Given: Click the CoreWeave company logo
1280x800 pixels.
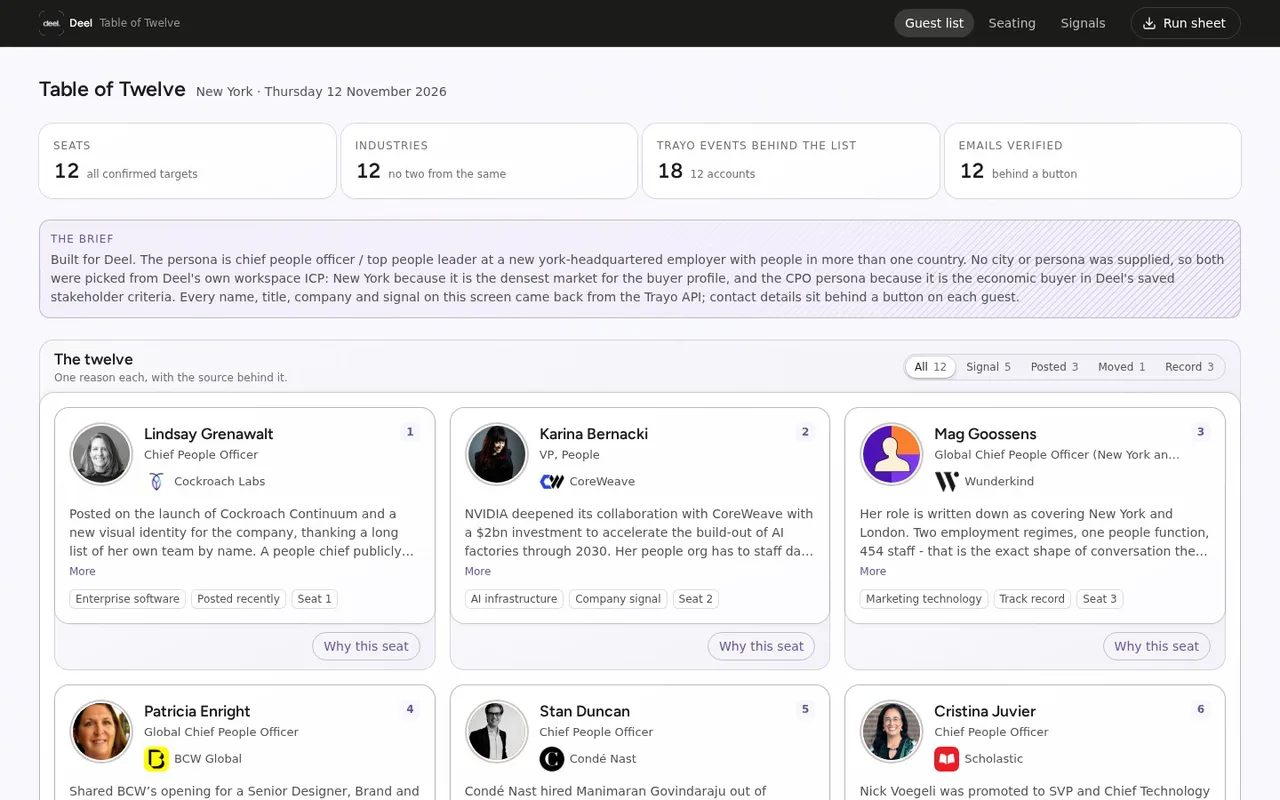Looking at the screenshot, I should tap(552, 481).
